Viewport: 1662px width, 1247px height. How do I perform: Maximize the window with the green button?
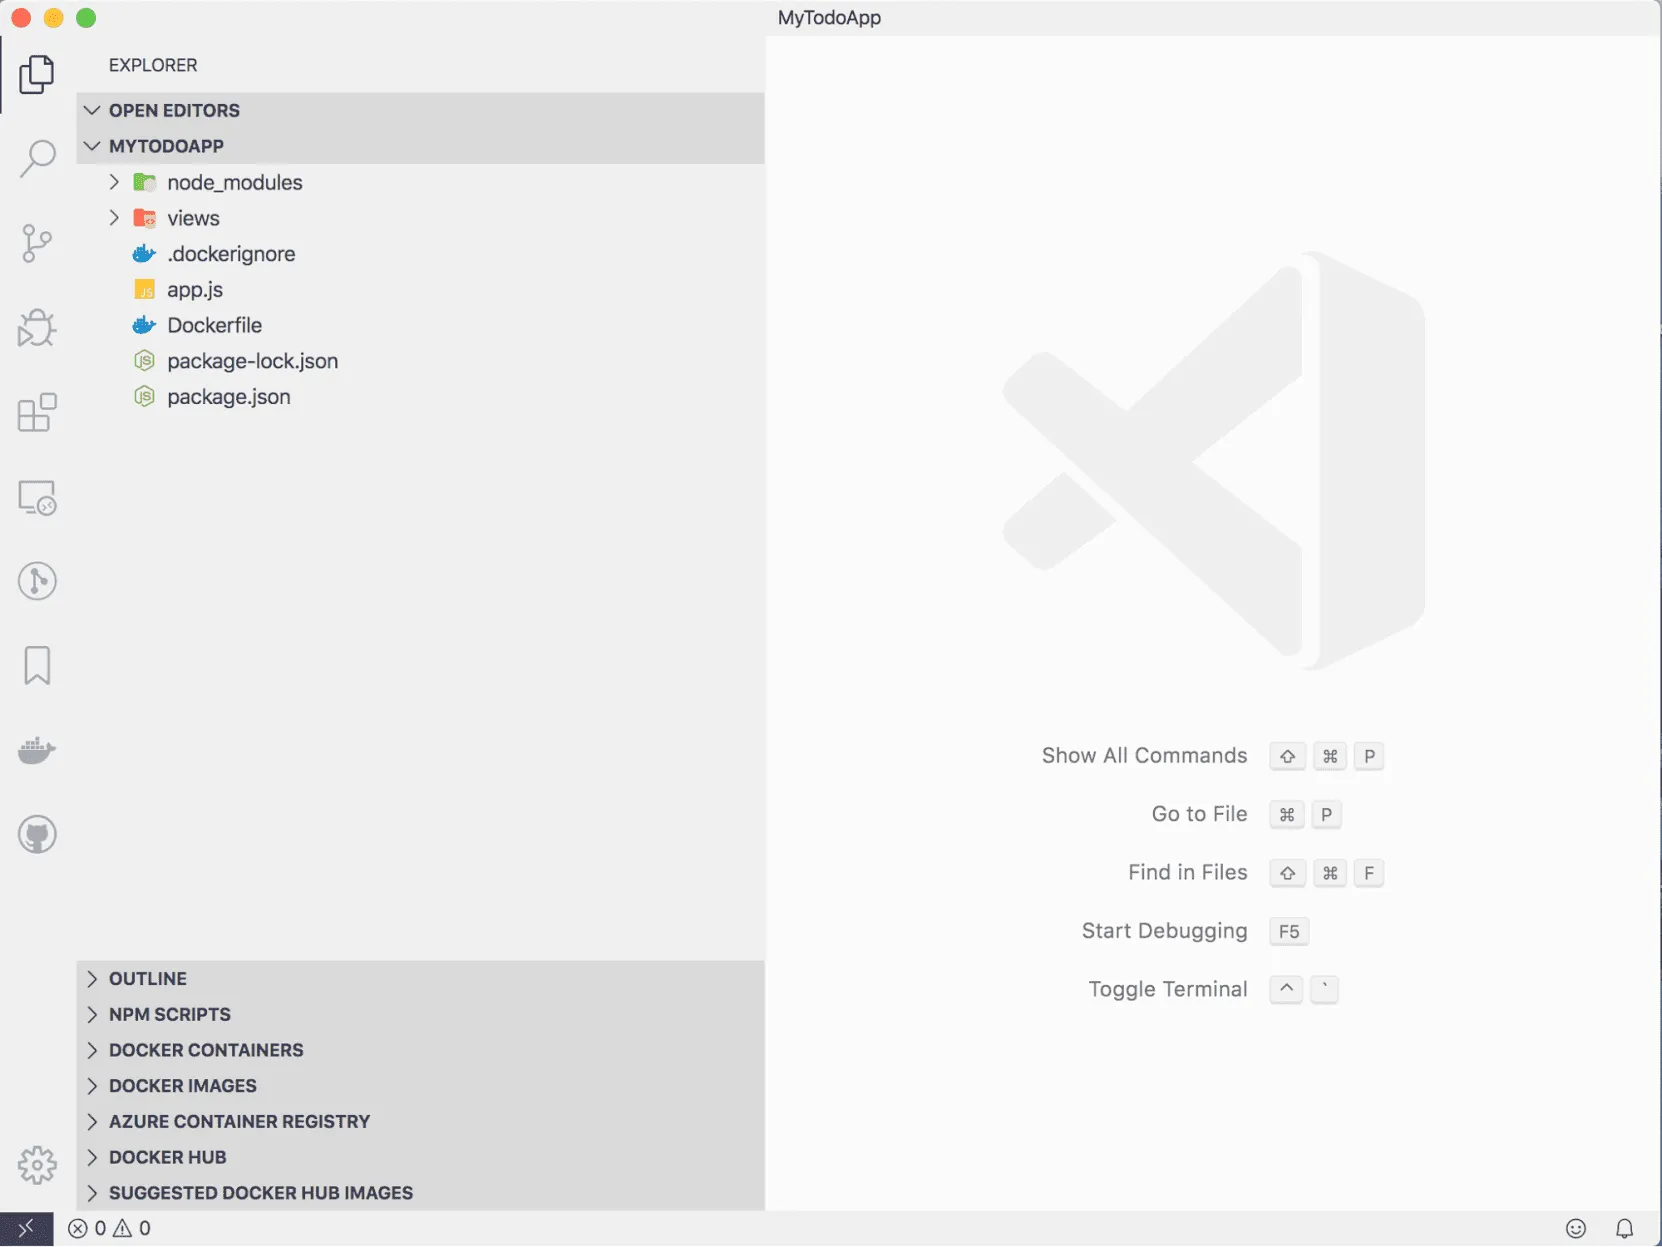87,18
